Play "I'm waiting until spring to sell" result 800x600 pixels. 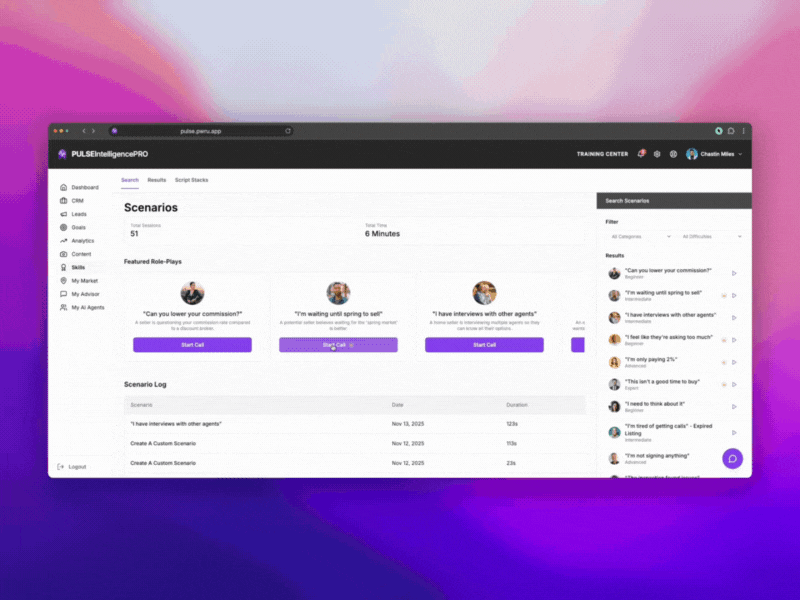(x=734, y=295)
